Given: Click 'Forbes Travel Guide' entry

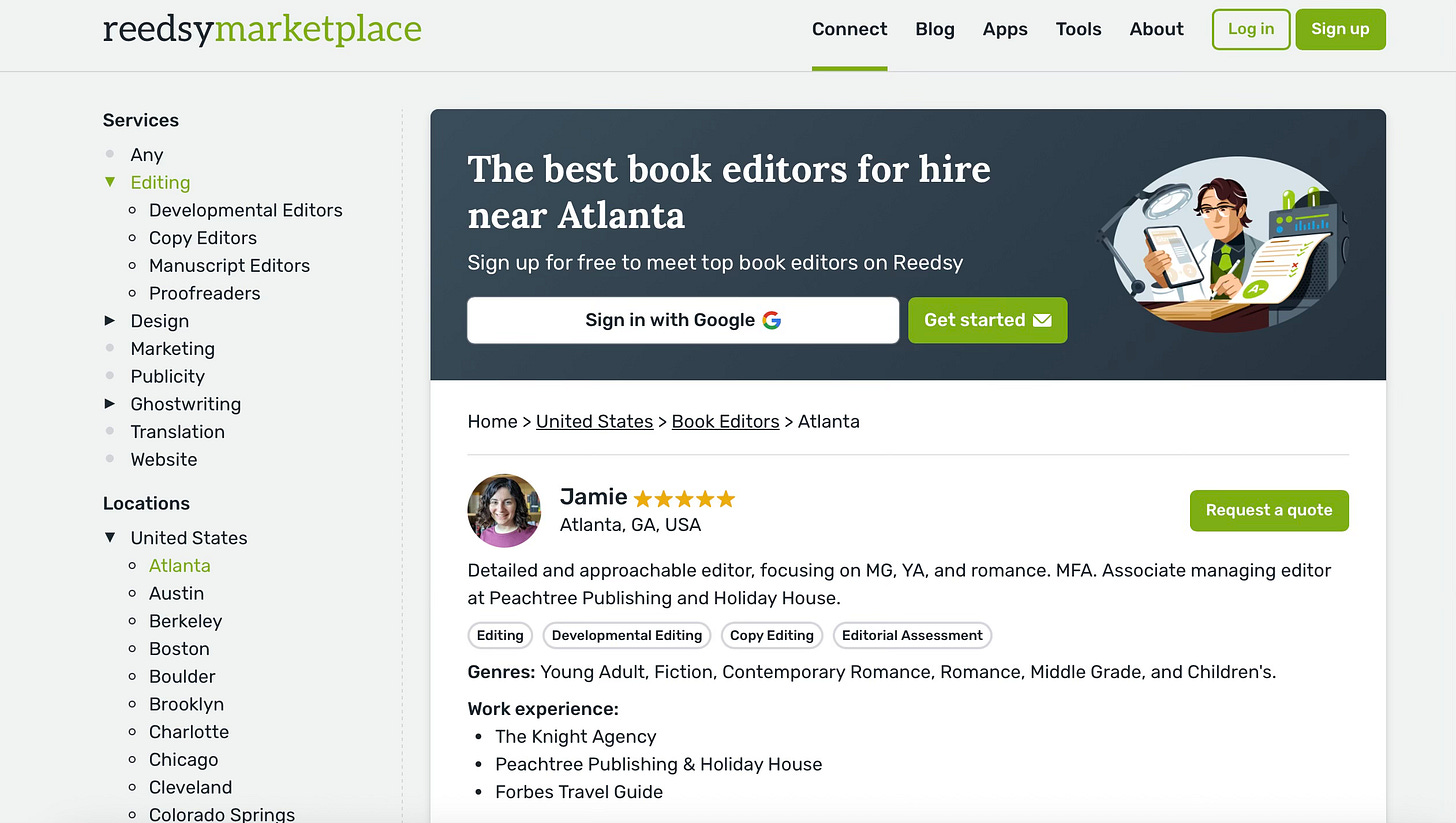Looking at the screenshot, I should tap(578, 792).
